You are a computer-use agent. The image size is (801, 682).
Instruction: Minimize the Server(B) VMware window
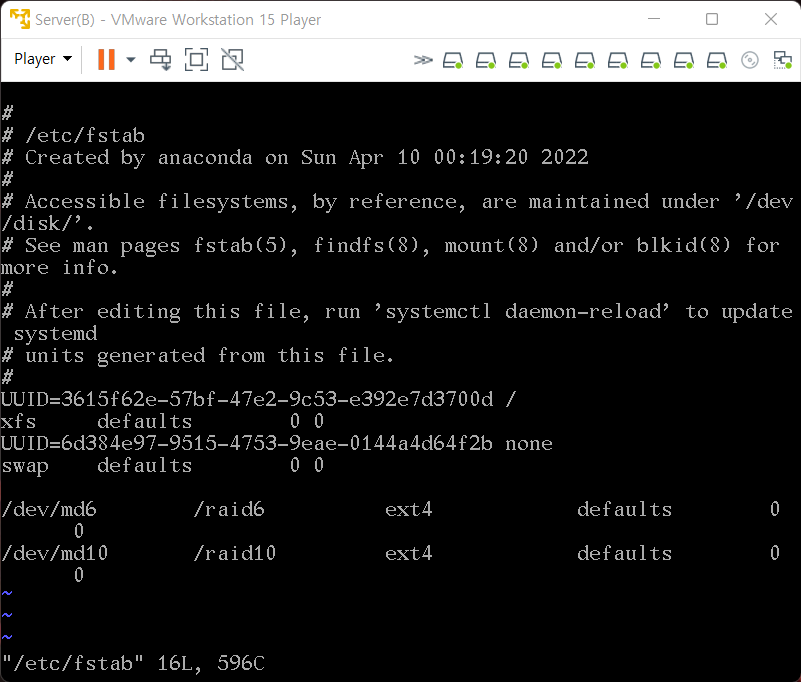654,19
